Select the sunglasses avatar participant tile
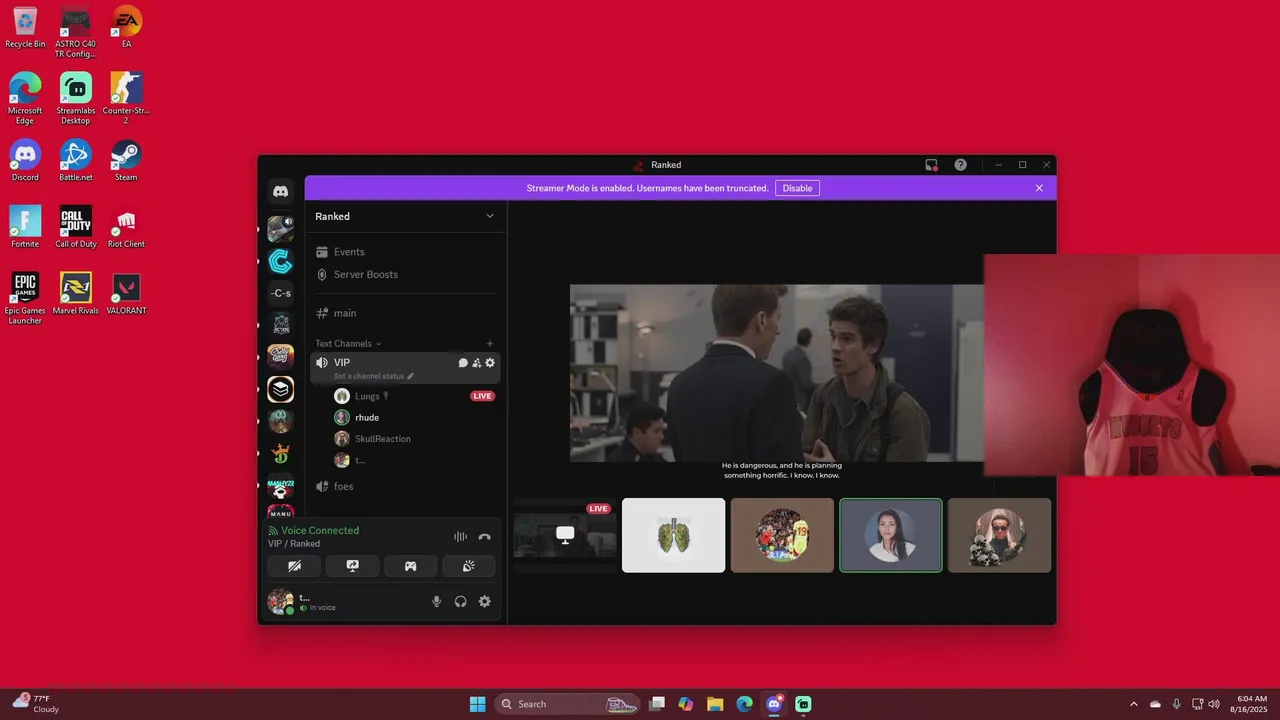This screenshot has width=1280, height=720. click(x=999, y=535)
